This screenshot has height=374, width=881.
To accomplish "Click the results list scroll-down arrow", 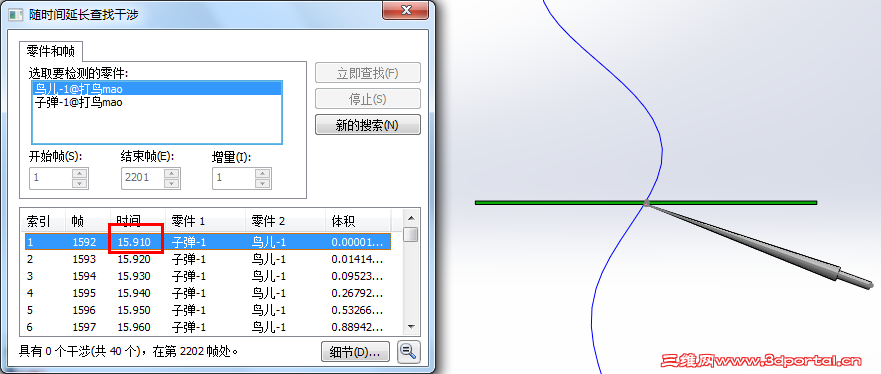I will pyautogui.click(x=411, y=326).
